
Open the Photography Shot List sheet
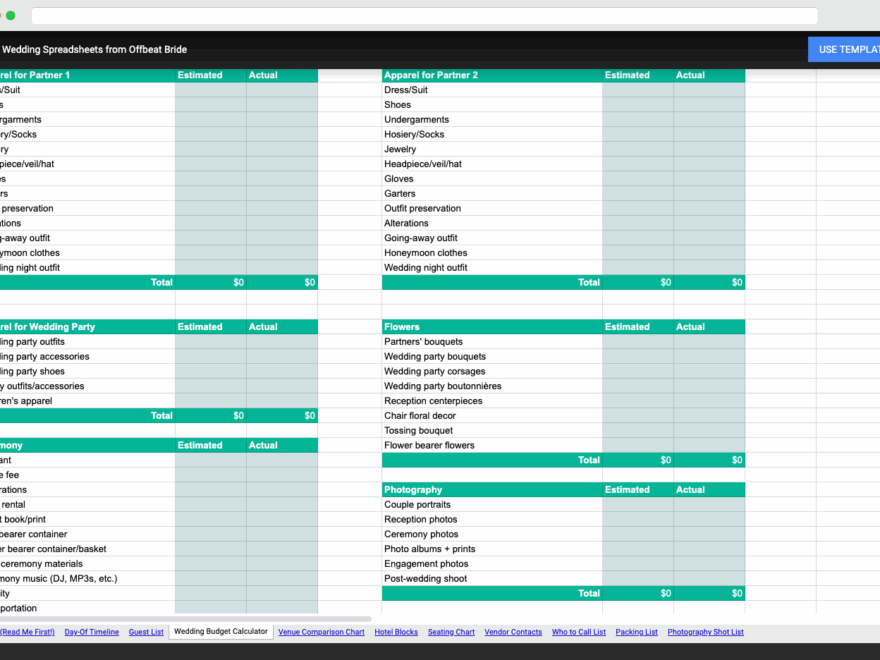[x=707, y=631]
